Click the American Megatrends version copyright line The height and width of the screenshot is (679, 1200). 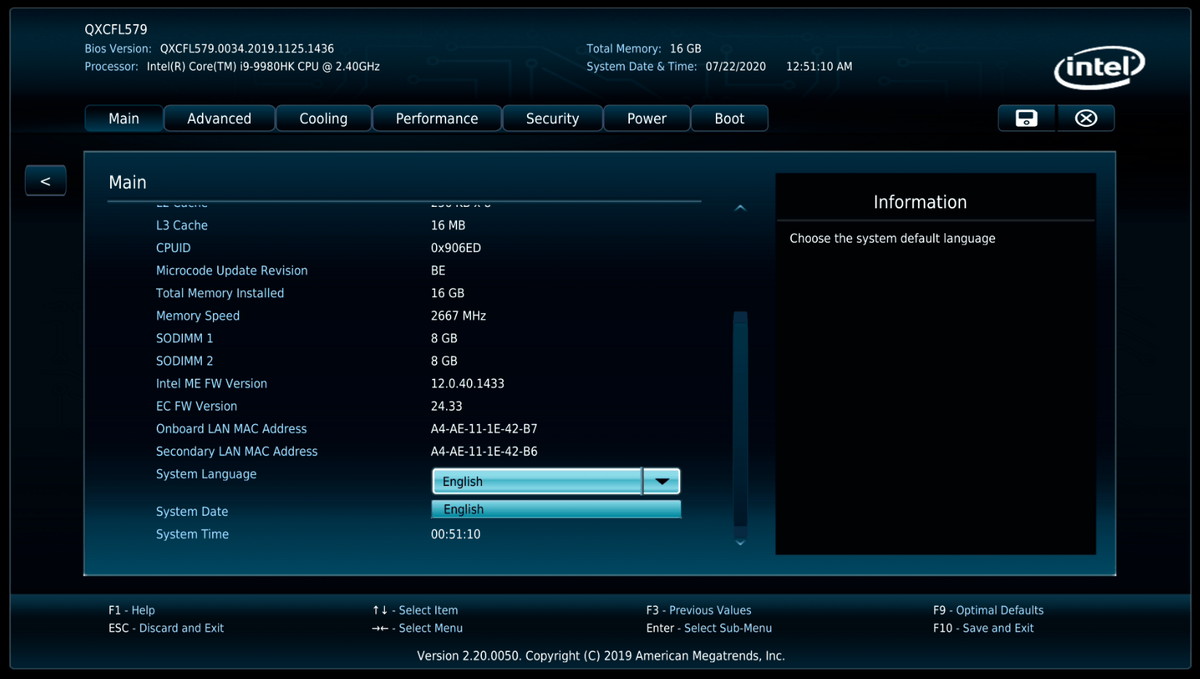601,656
